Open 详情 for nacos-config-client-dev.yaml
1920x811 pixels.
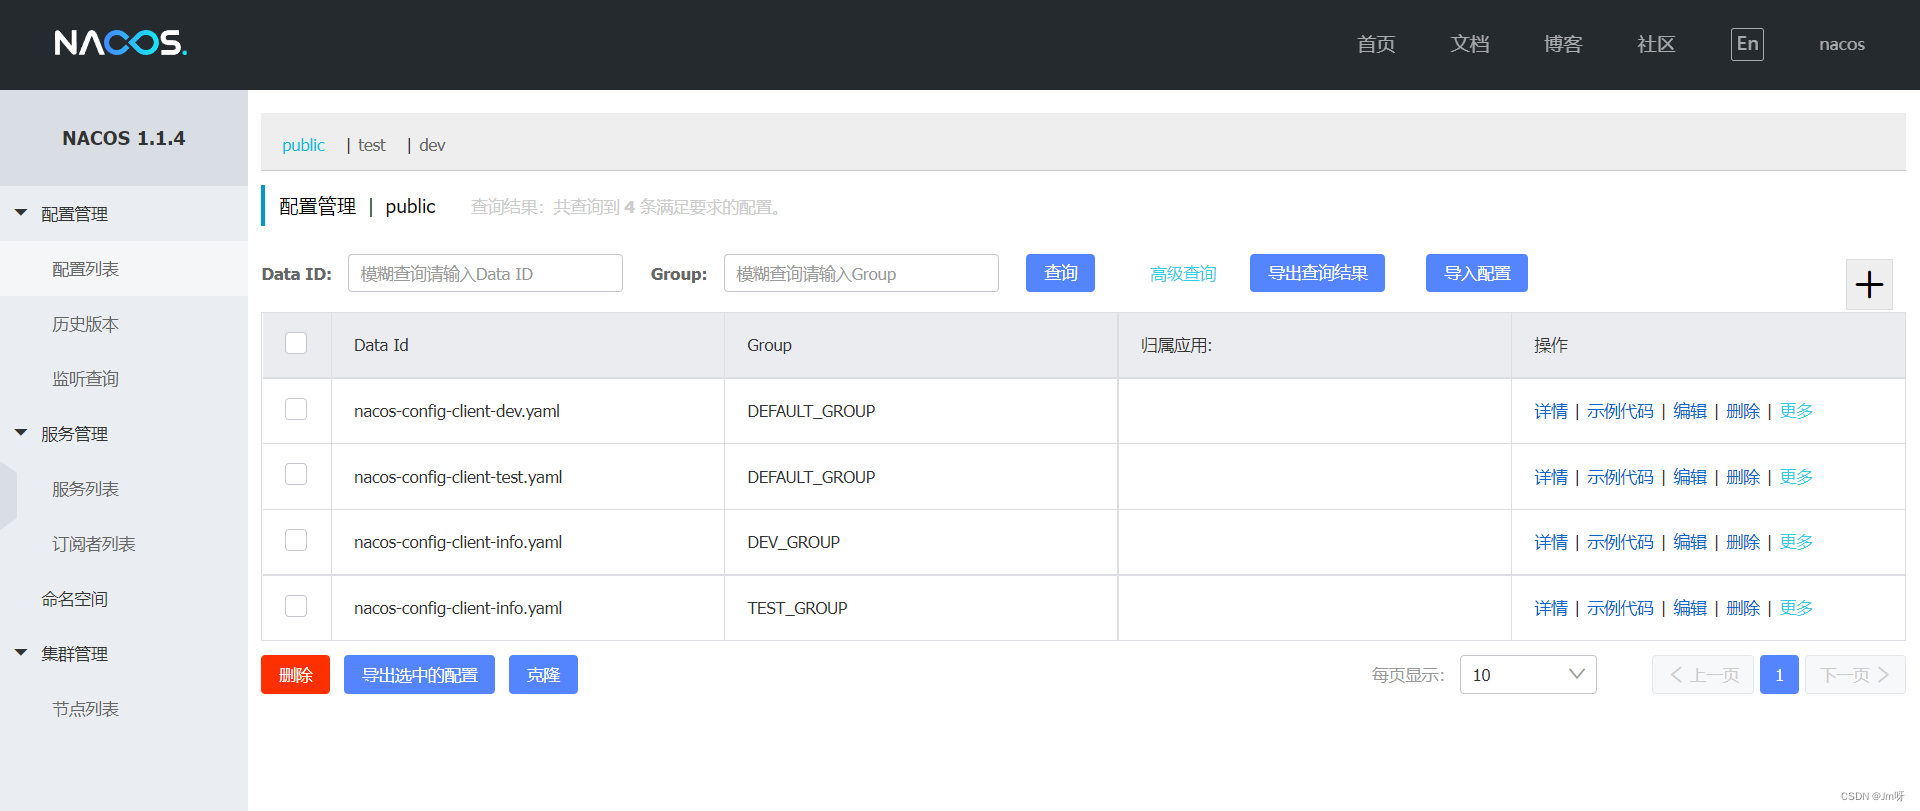(1551, 411)
